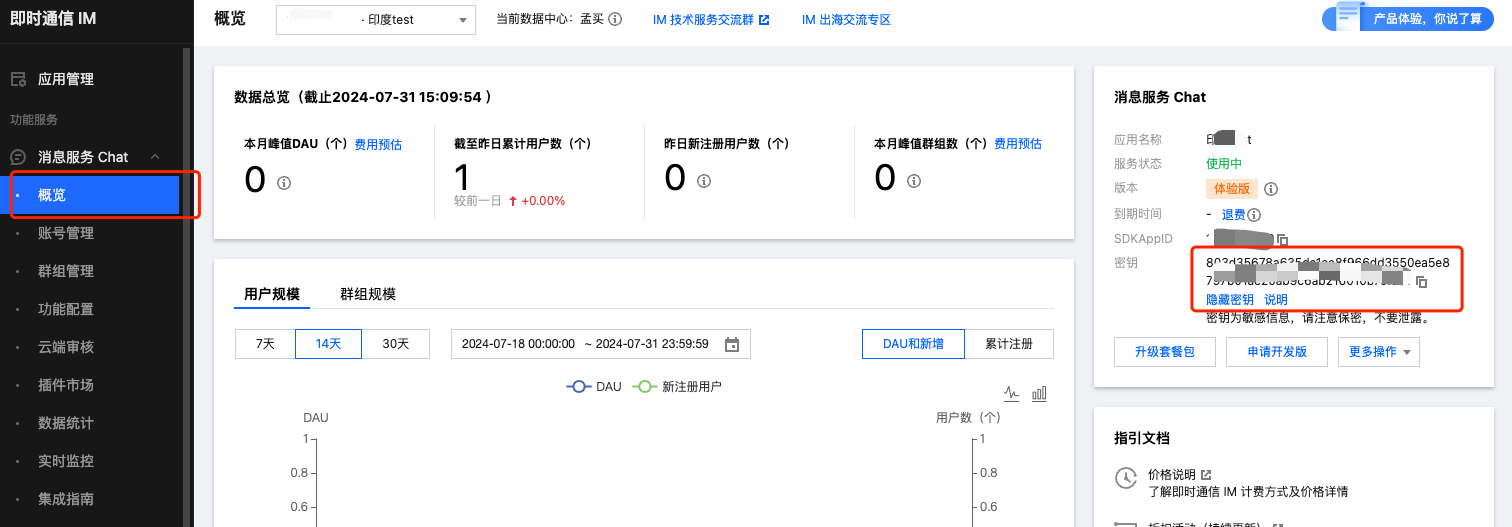Go to 功能配置 page
The height and width of the screenshot is (527, 1512).
(x=66, y=309)
